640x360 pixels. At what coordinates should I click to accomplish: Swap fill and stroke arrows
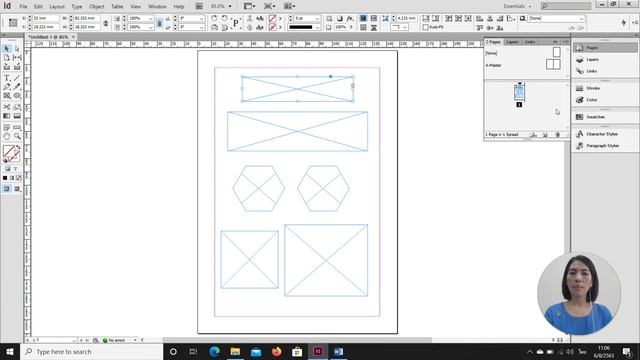coord(18,148)
